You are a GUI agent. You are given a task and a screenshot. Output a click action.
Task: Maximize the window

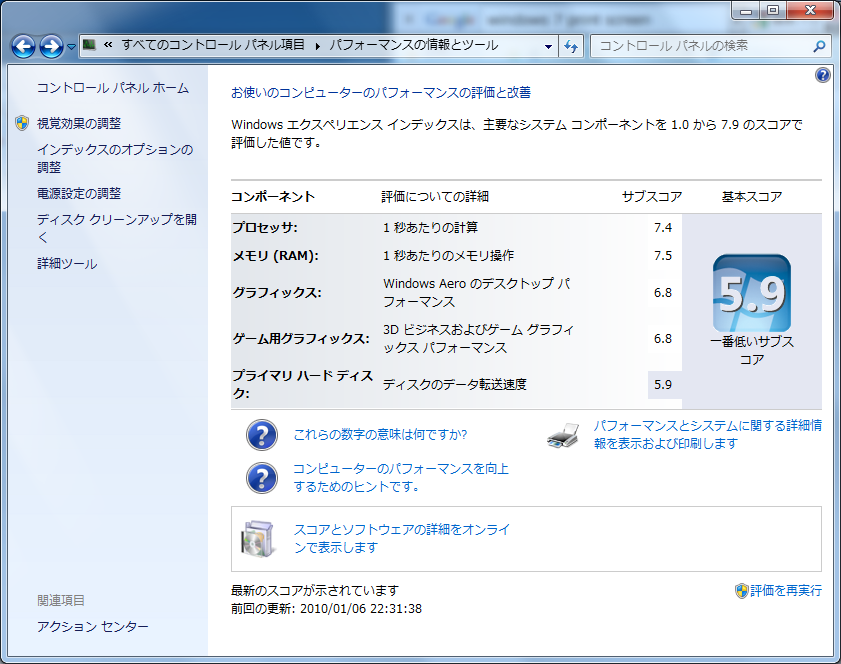point(773,11)
